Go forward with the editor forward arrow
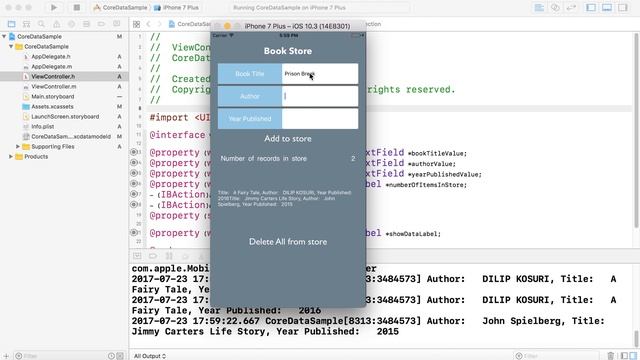The height and width of the screenshot is (360, 640). pyautogui.click(x=159, y=24)
